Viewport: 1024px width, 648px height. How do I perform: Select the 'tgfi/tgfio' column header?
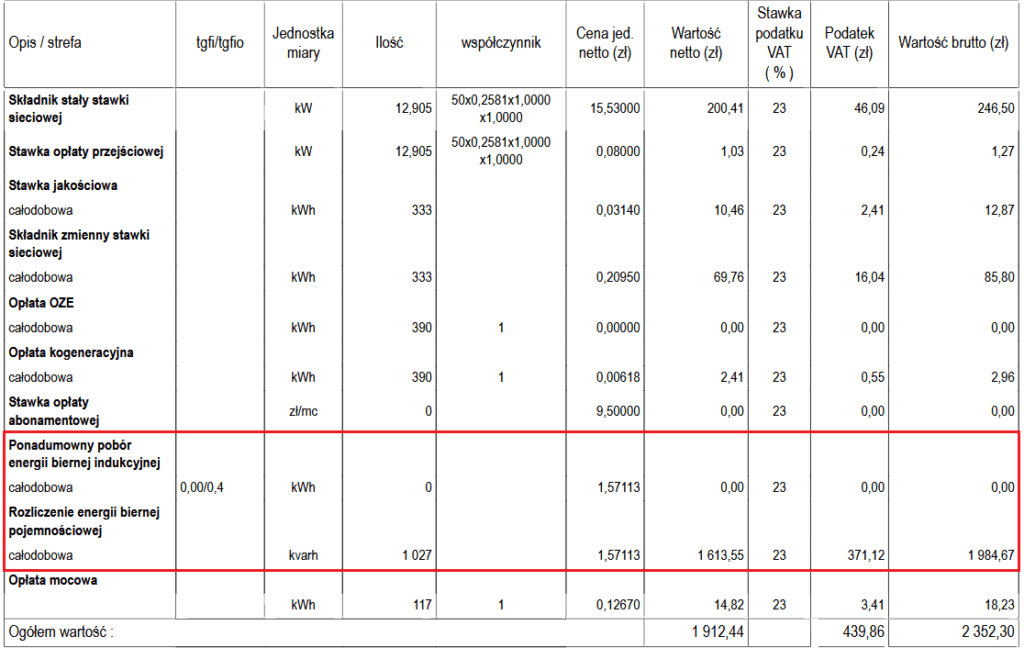point(219,43)
